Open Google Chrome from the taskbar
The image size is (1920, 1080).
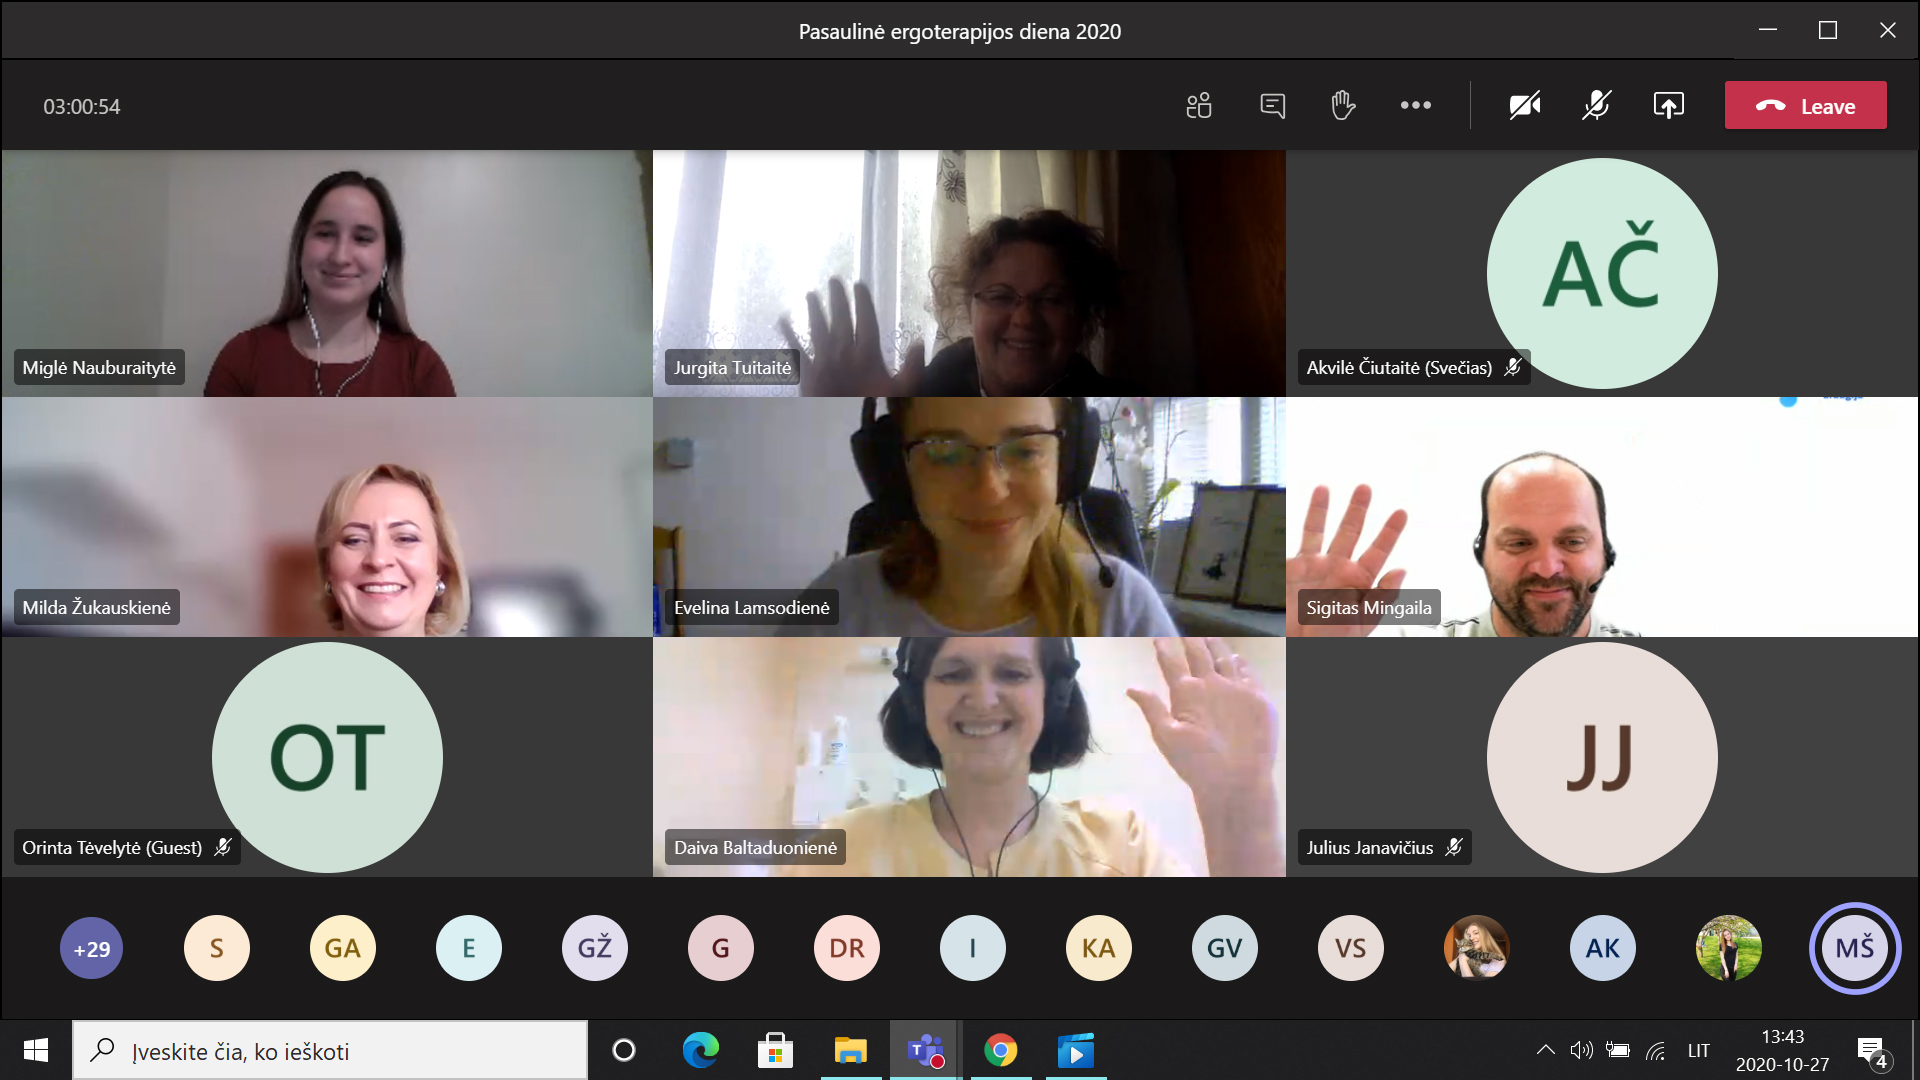1000,1050
